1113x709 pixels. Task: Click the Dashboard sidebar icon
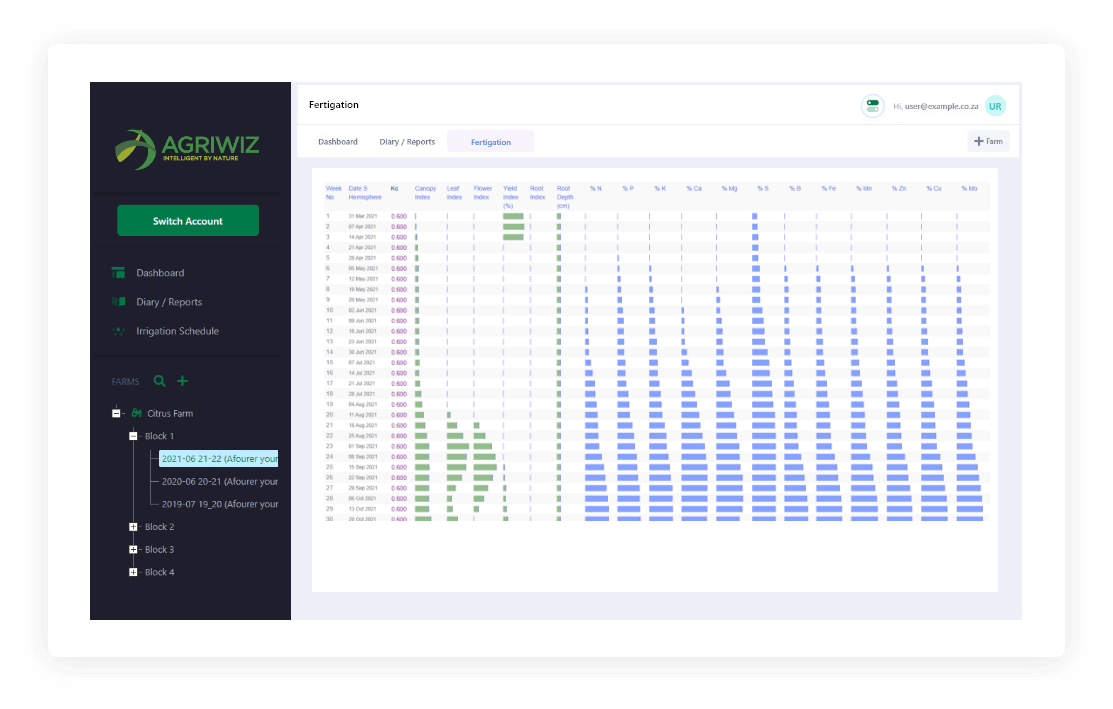[x=118, y=273]
